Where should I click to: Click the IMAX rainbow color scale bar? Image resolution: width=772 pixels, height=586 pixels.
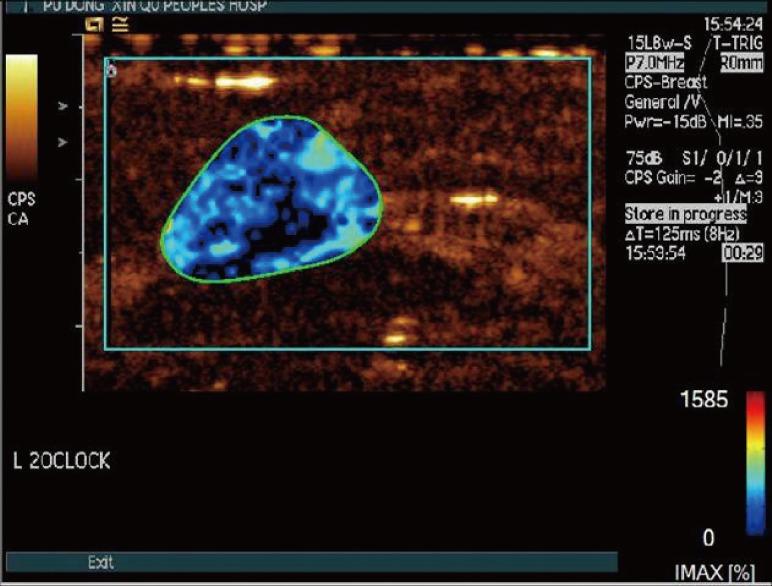coord(755,463)
